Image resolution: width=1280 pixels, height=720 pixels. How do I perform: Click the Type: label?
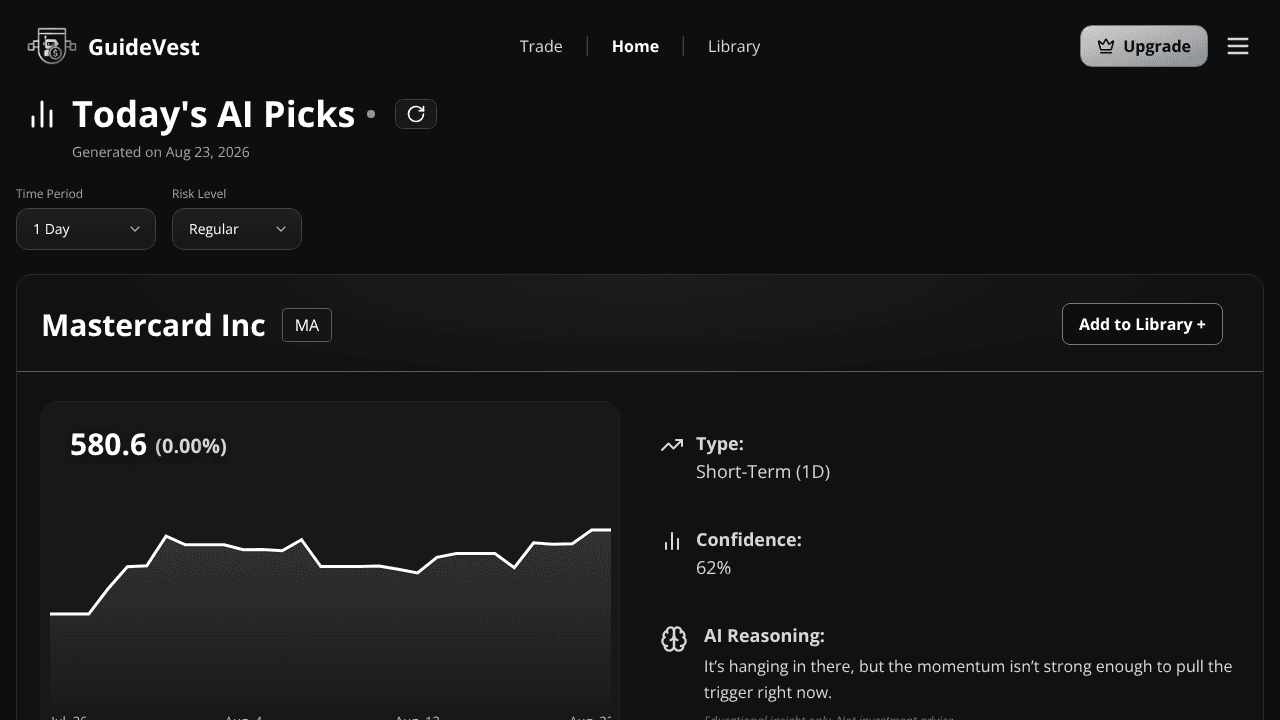point(720,444)
